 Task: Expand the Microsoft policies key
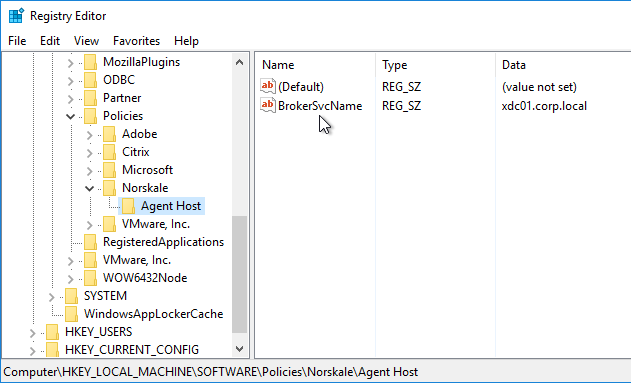click(x=89, y=170)
